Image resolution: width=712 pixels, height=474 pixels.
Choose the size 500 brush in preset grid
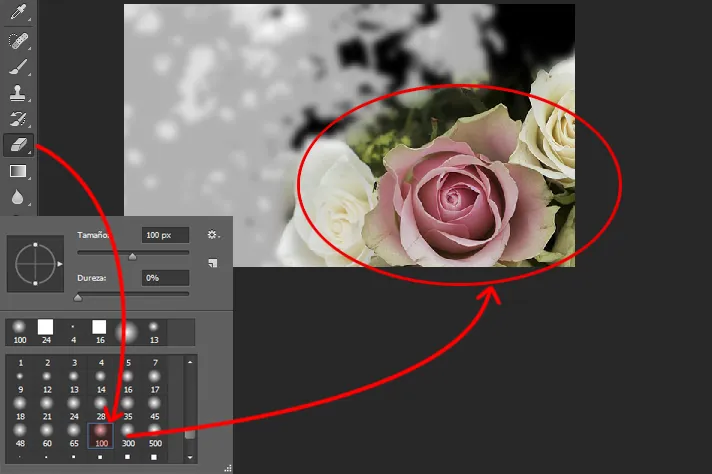[155, 436]
